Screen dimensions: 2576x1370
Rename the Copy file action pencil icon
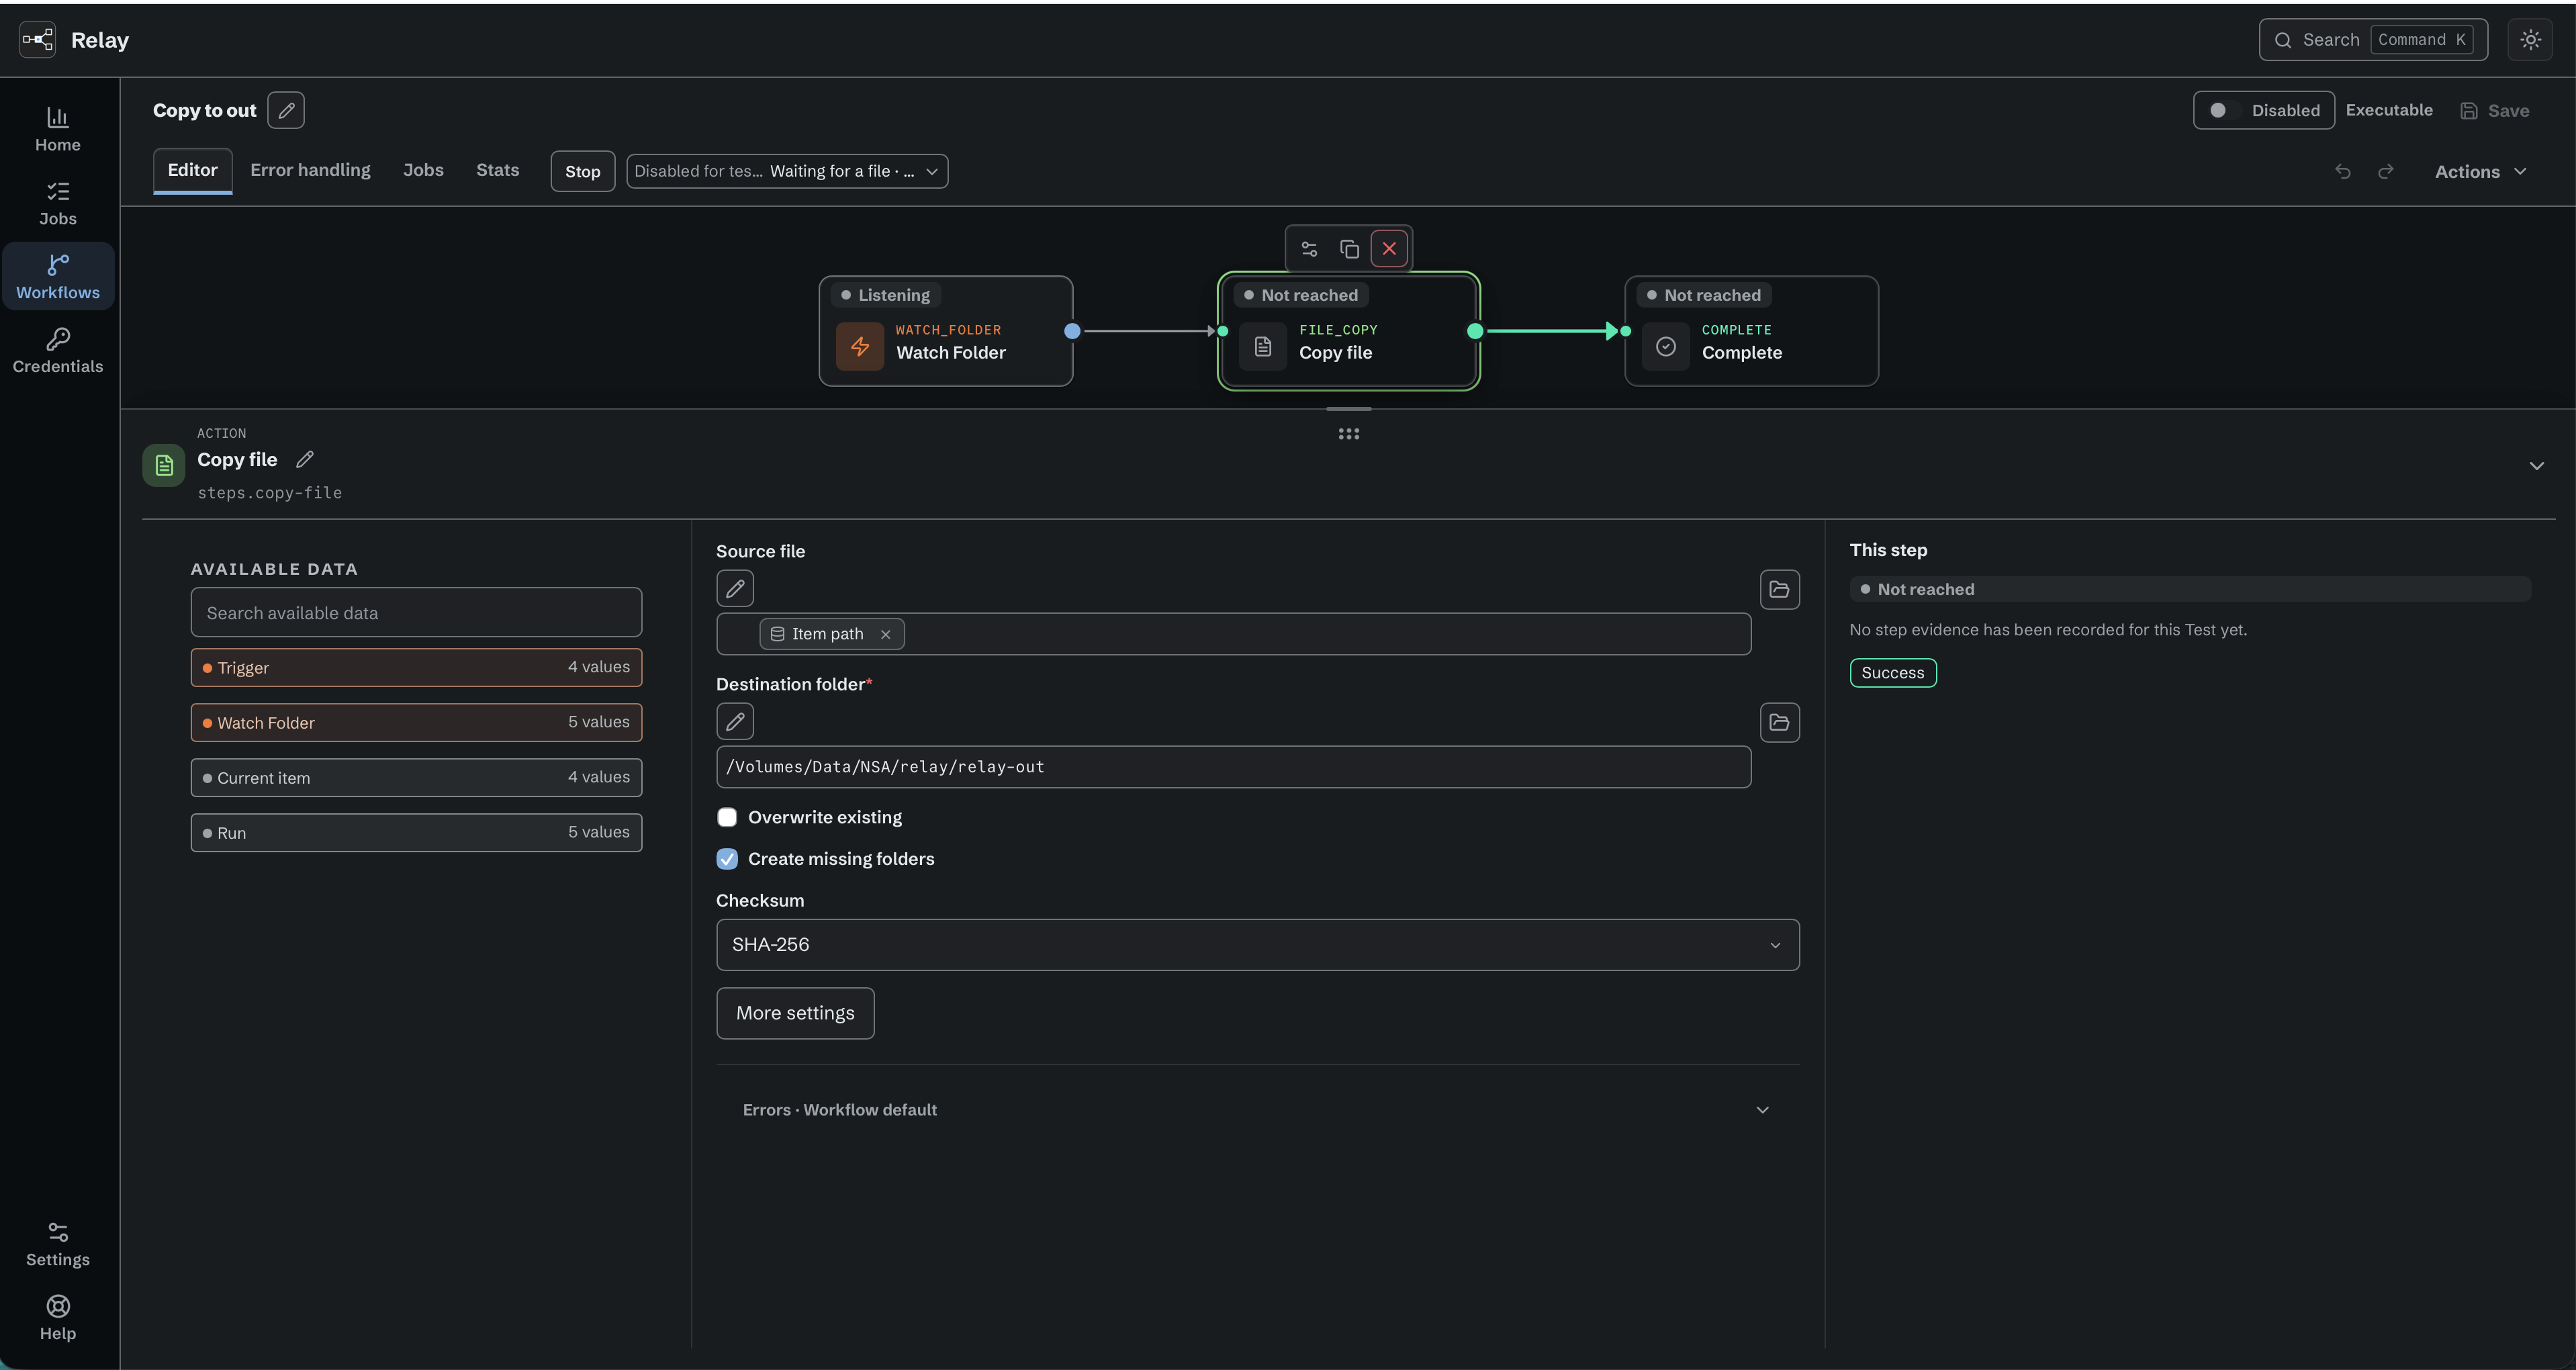point(305,459)
